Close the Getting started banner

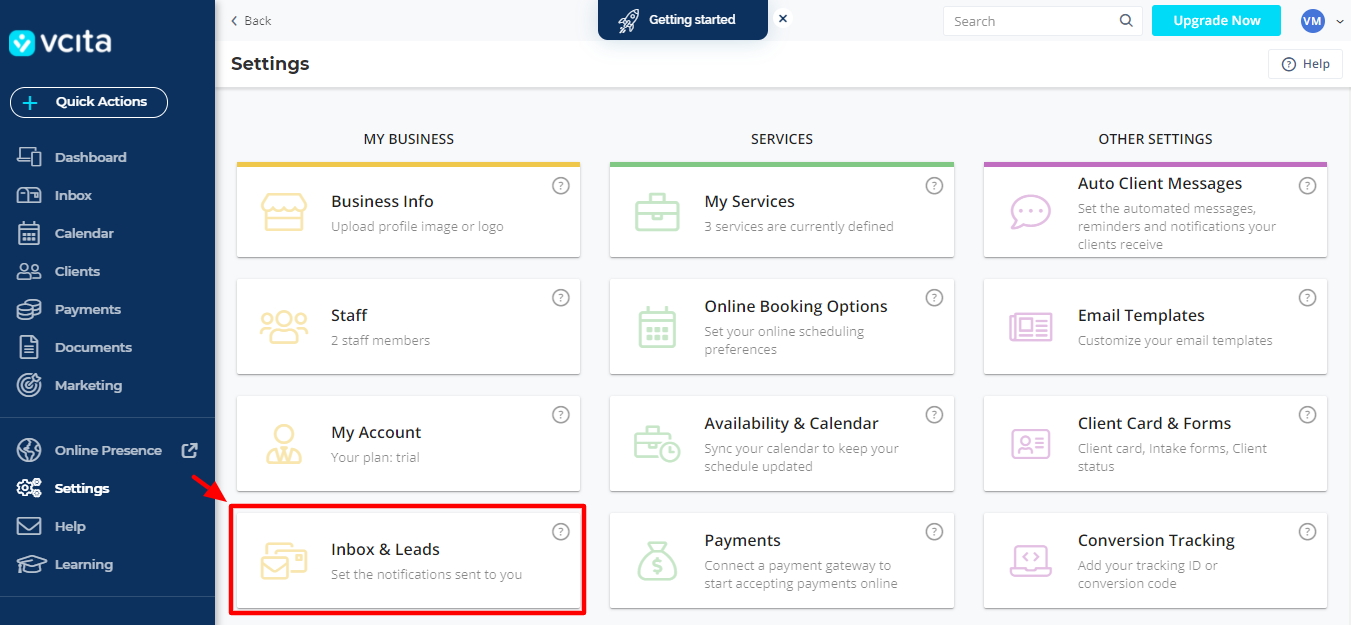tap(783, 19)
